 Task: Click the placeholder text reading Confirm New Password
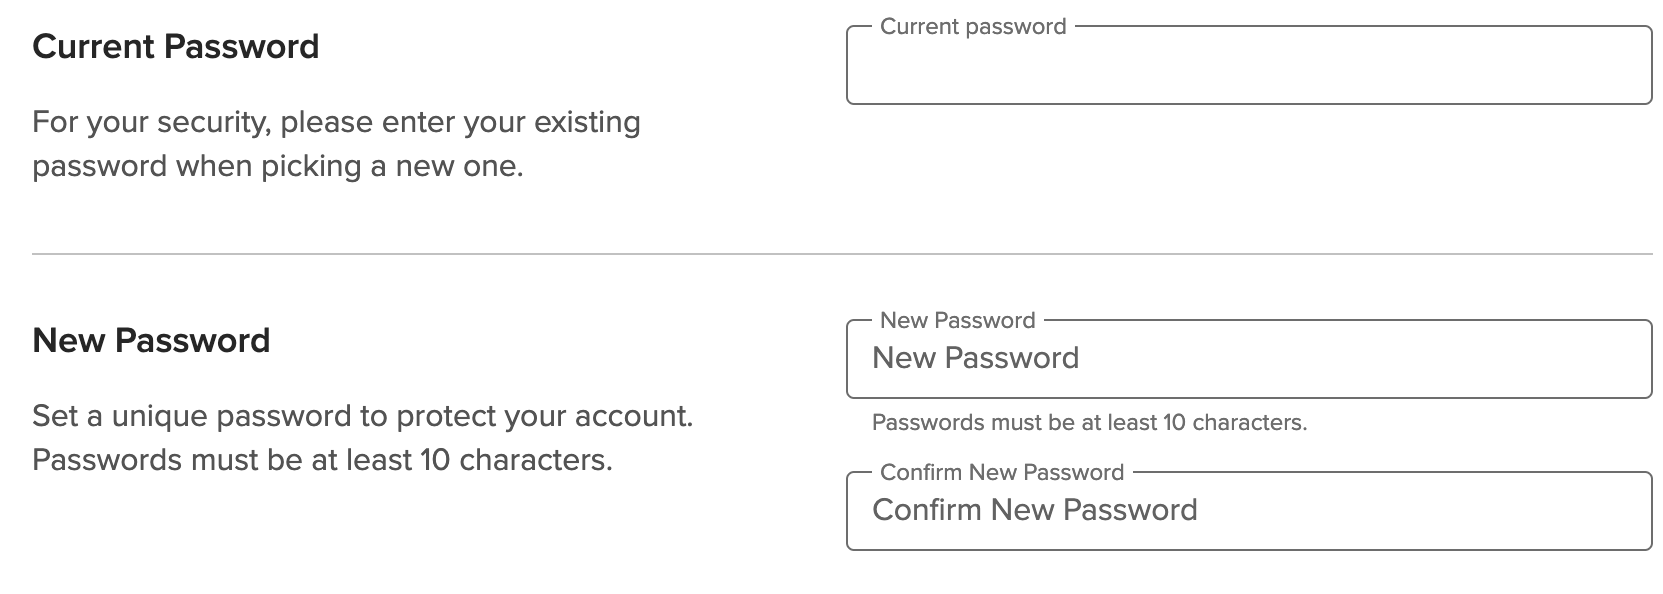[1035, 510]
